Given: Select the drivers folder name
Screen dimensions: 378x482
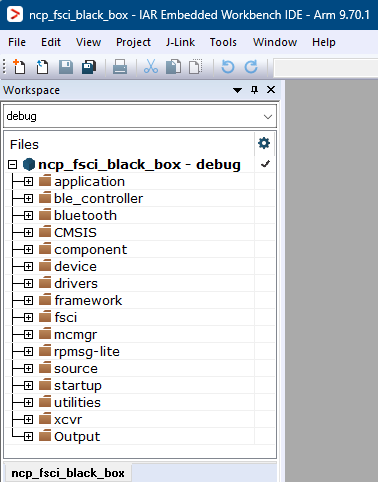Looking at the screenshot, I should pyautogui.click(x=76, y=284).
